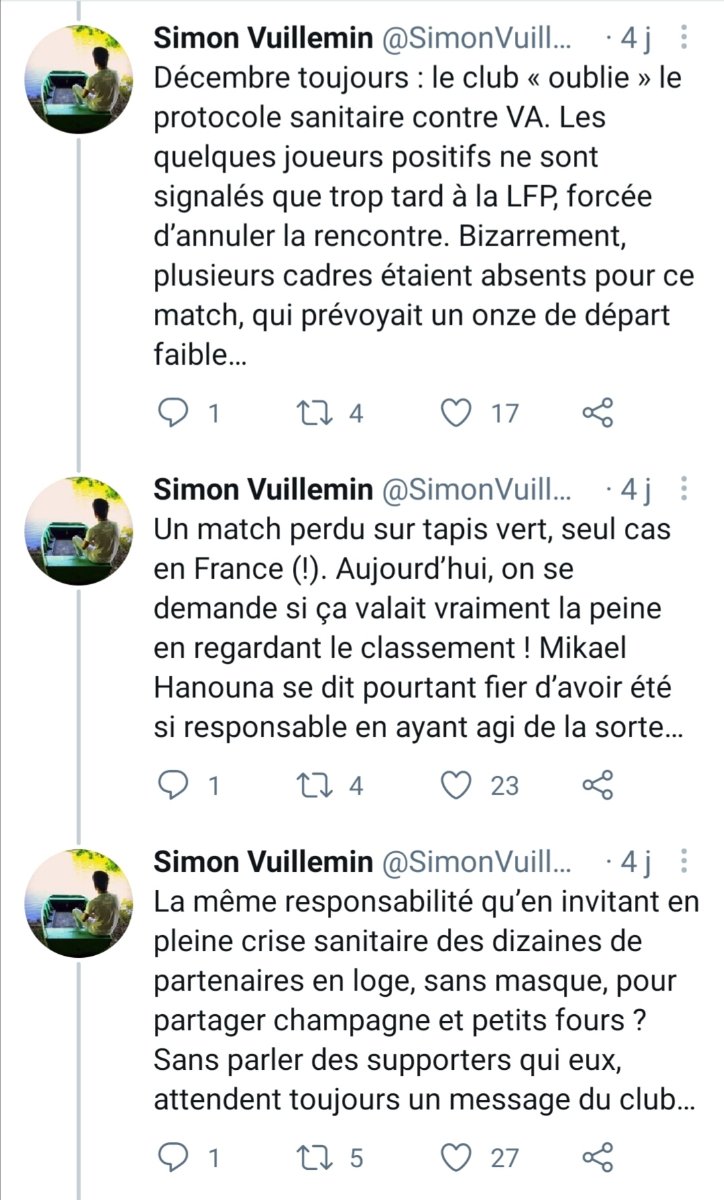Share the 'Un match perdu' tweet
Image resolution: width=724 pixels, height=1200 pixels.
pos(597,785)
